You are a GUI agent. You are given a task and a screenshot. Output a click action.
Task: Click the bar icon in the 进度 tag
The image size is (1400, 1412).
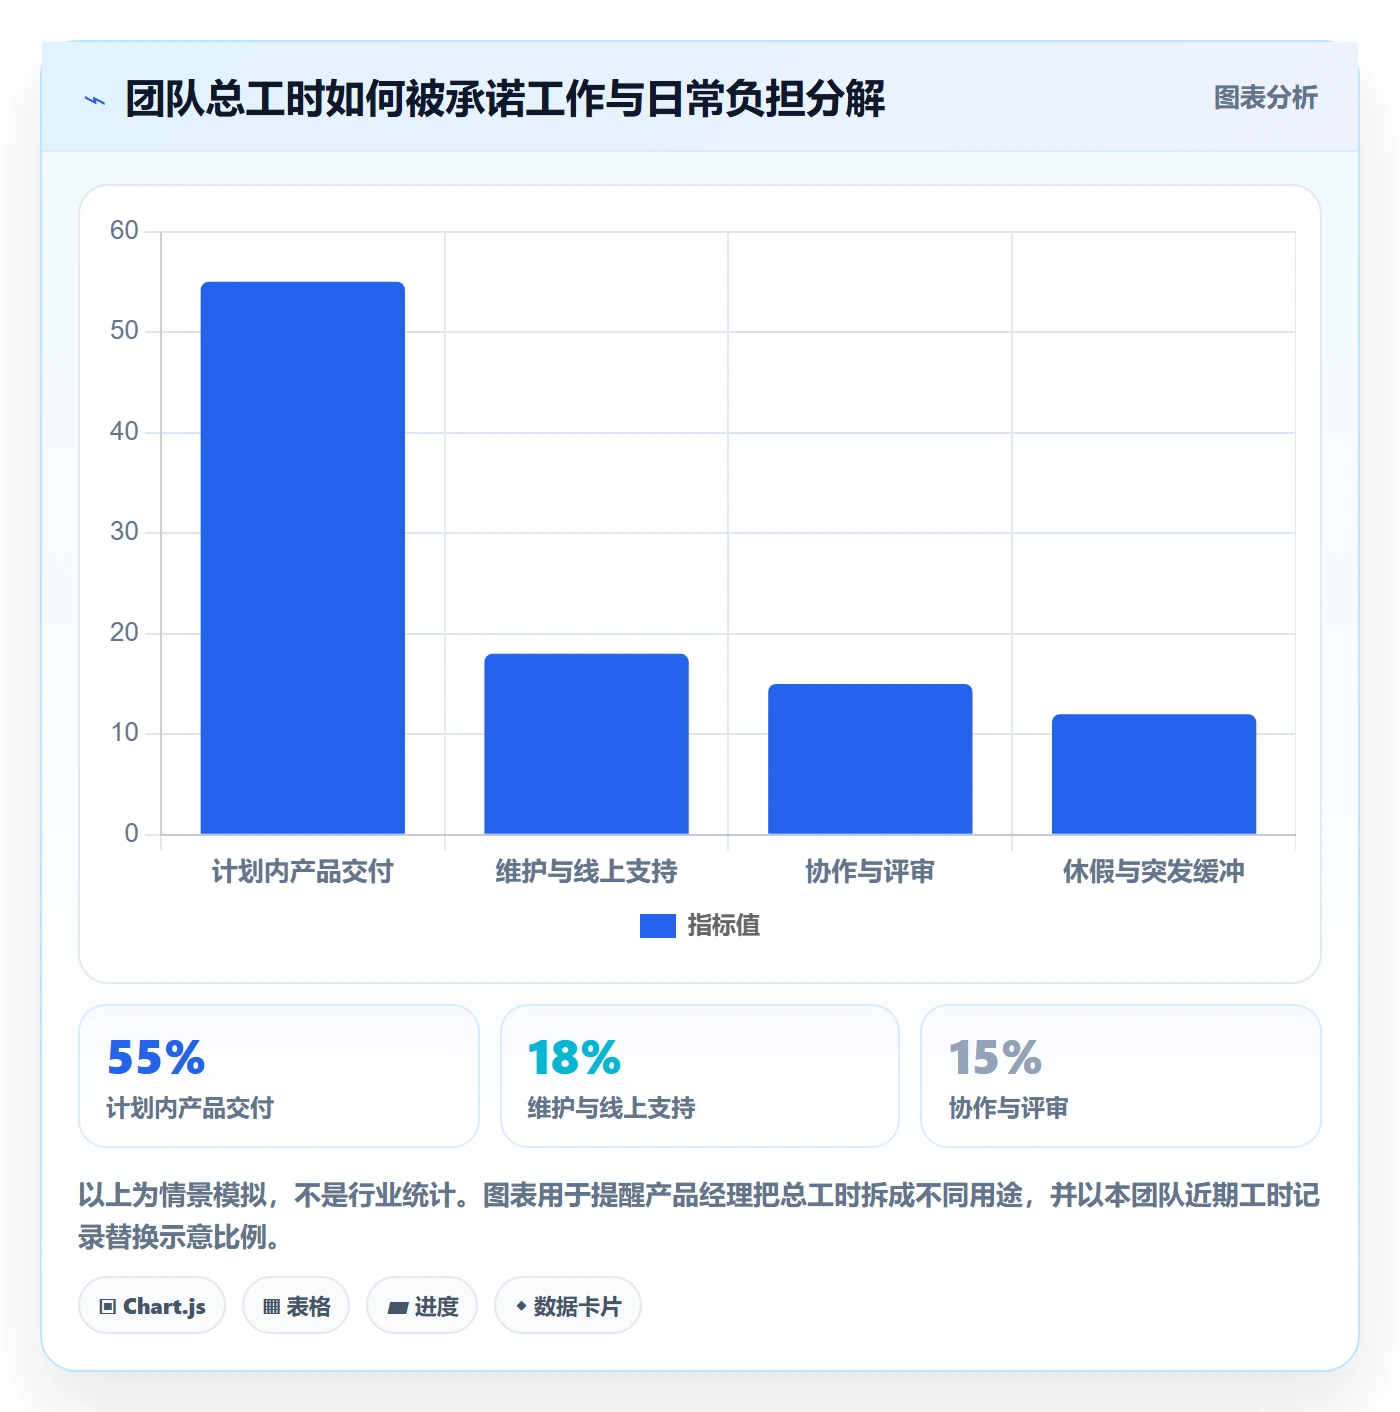[x=398, y=1308]
